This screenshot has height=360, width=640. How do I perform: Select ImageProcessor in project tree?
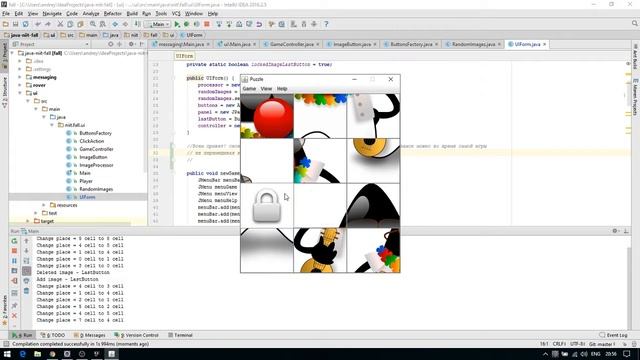coord(96,165)
